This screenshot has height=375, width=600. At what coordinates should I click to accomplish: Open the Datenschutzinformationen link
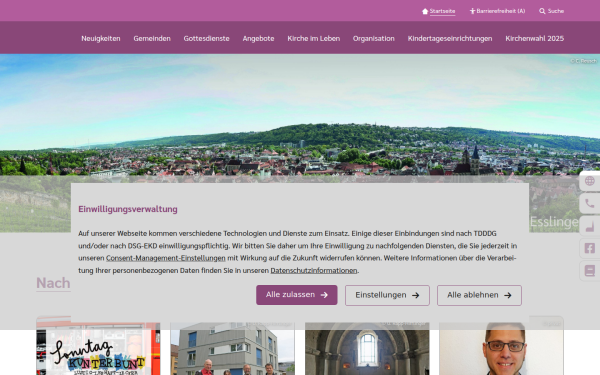click(x=314, y=271)
